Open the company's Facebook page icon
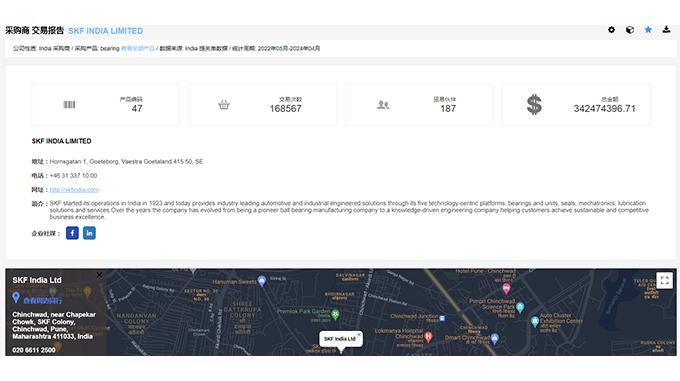Image resolution: width=680 pixels, height=381 pixels. click(72, 233)
